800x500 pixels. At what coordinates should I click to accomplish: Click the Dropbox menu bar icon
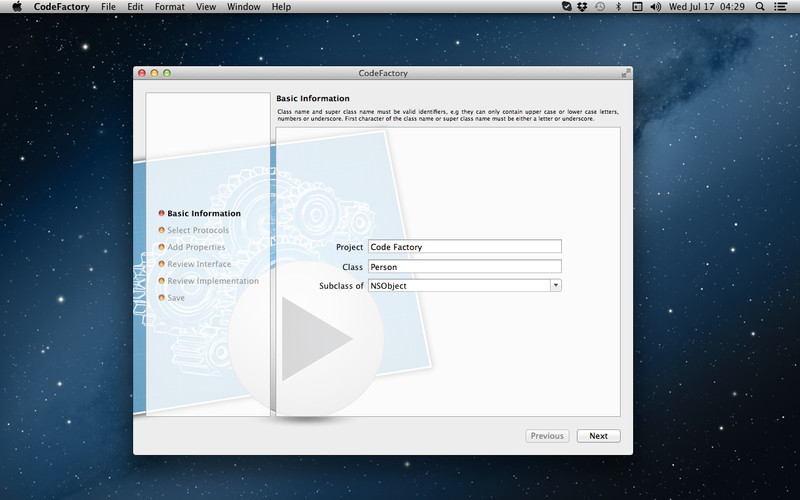582,7
